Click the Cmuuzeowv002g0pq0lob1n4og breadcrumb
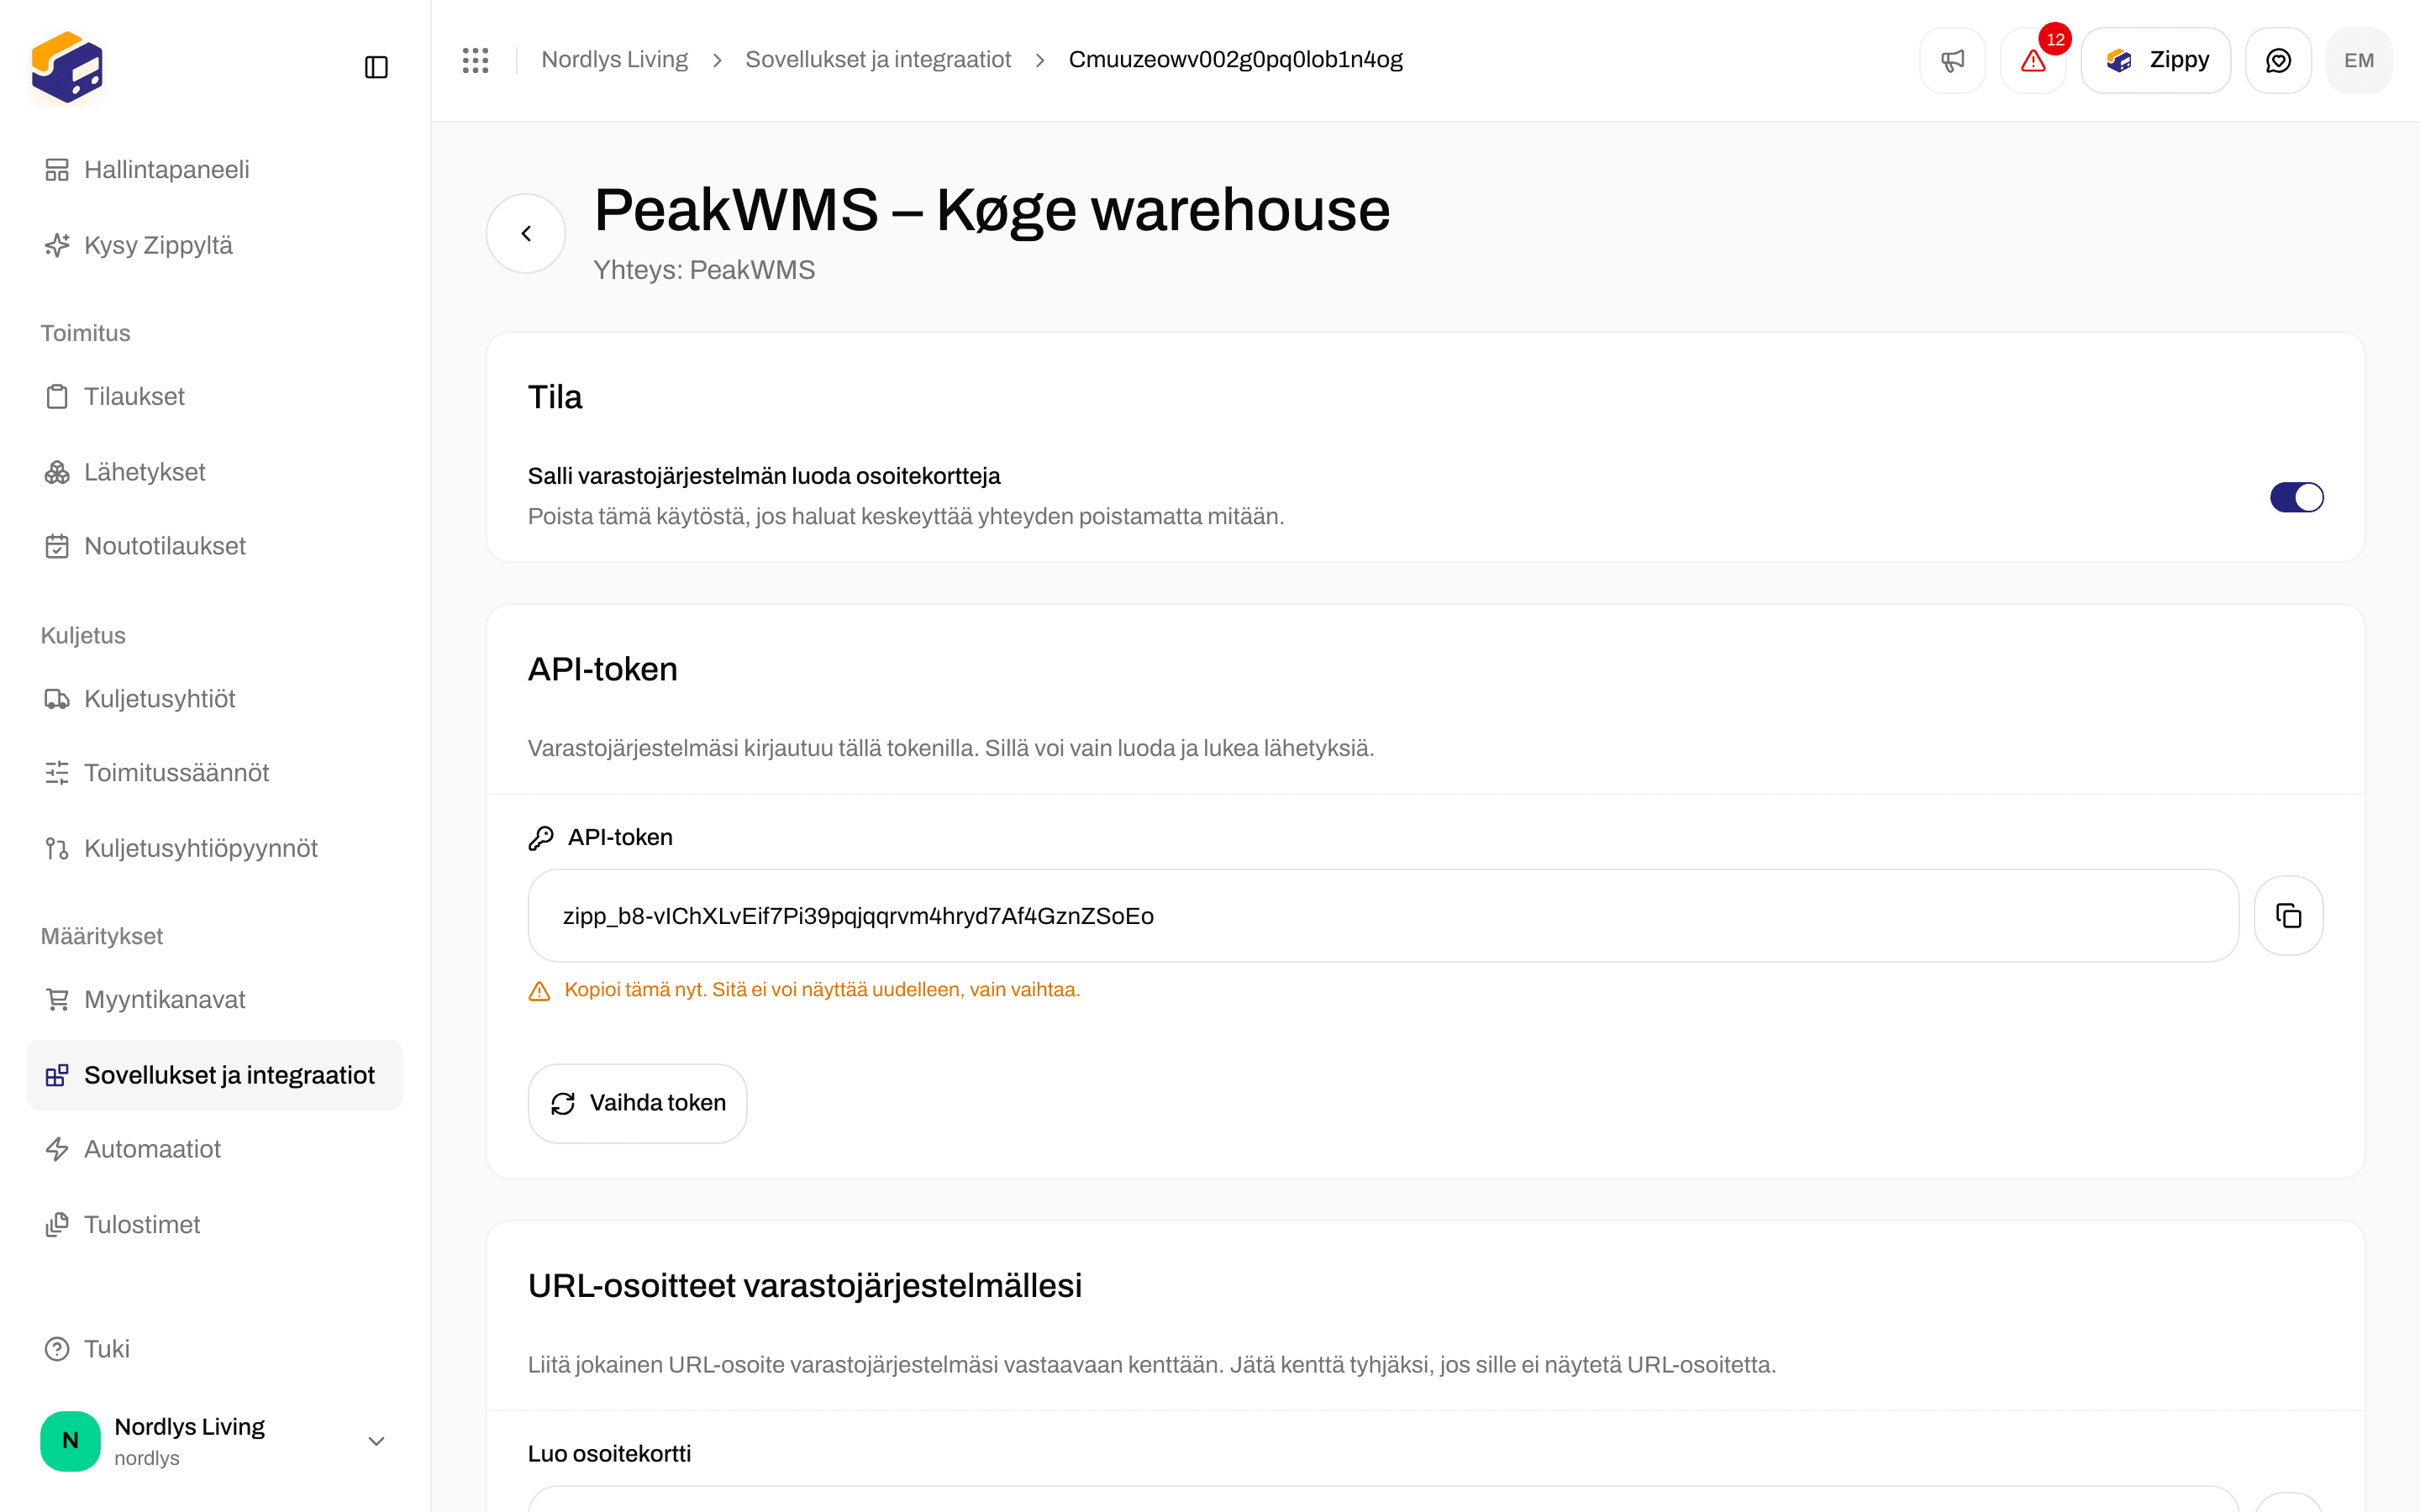2420x1512 pixels. tap(1235, 60)
